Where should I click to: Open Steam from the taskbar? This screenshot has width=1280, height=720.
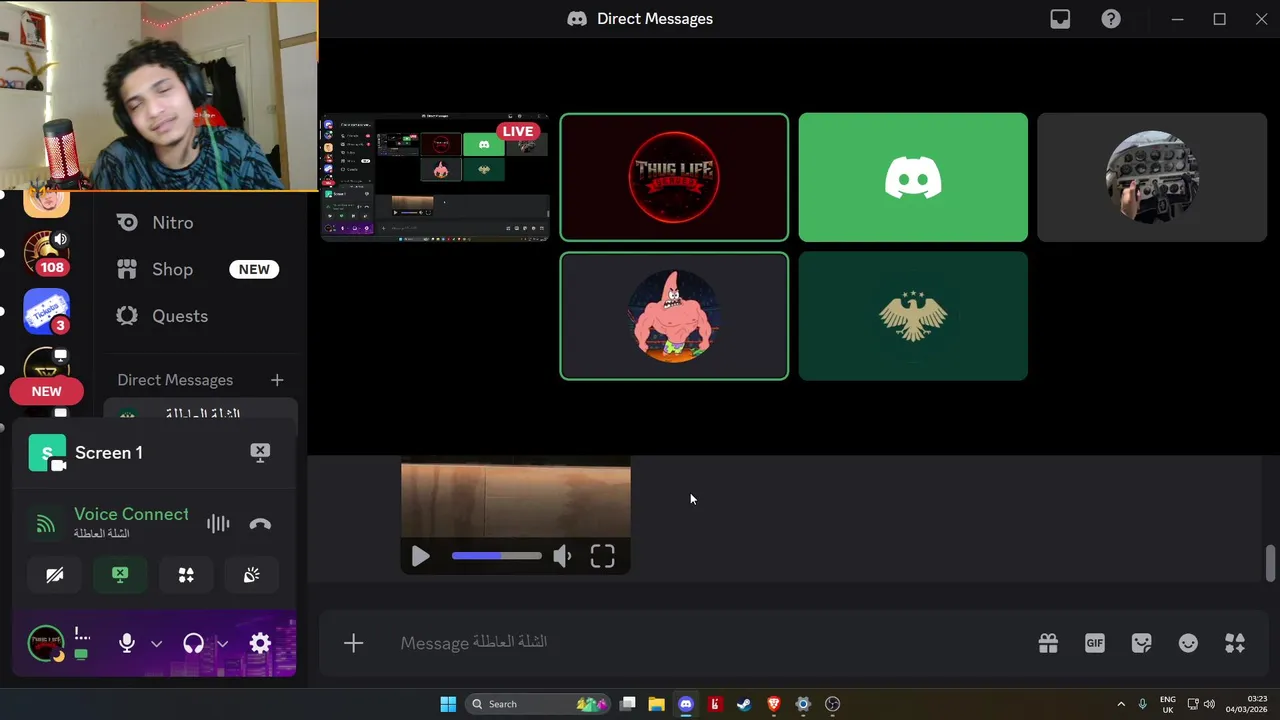pos(744,704)
